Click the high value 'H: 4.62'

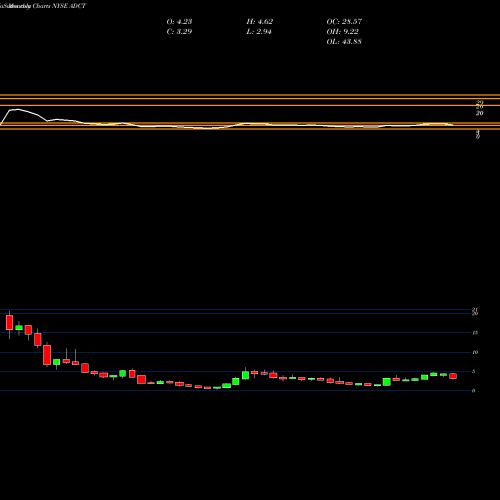pos(260,22)
